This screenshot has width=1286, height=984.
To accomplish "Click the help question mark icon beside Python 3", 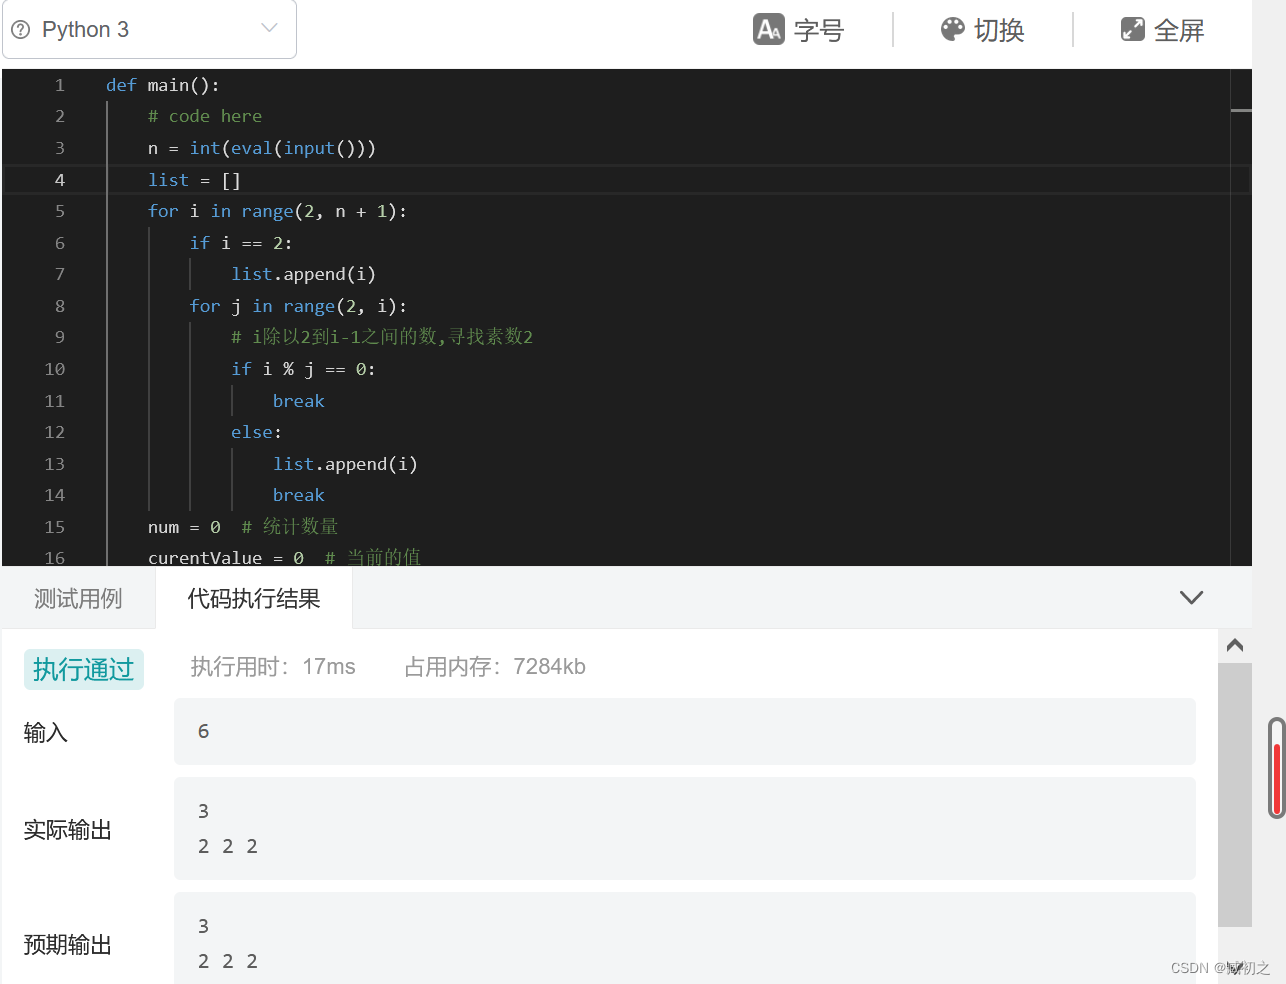I will 20,30.
